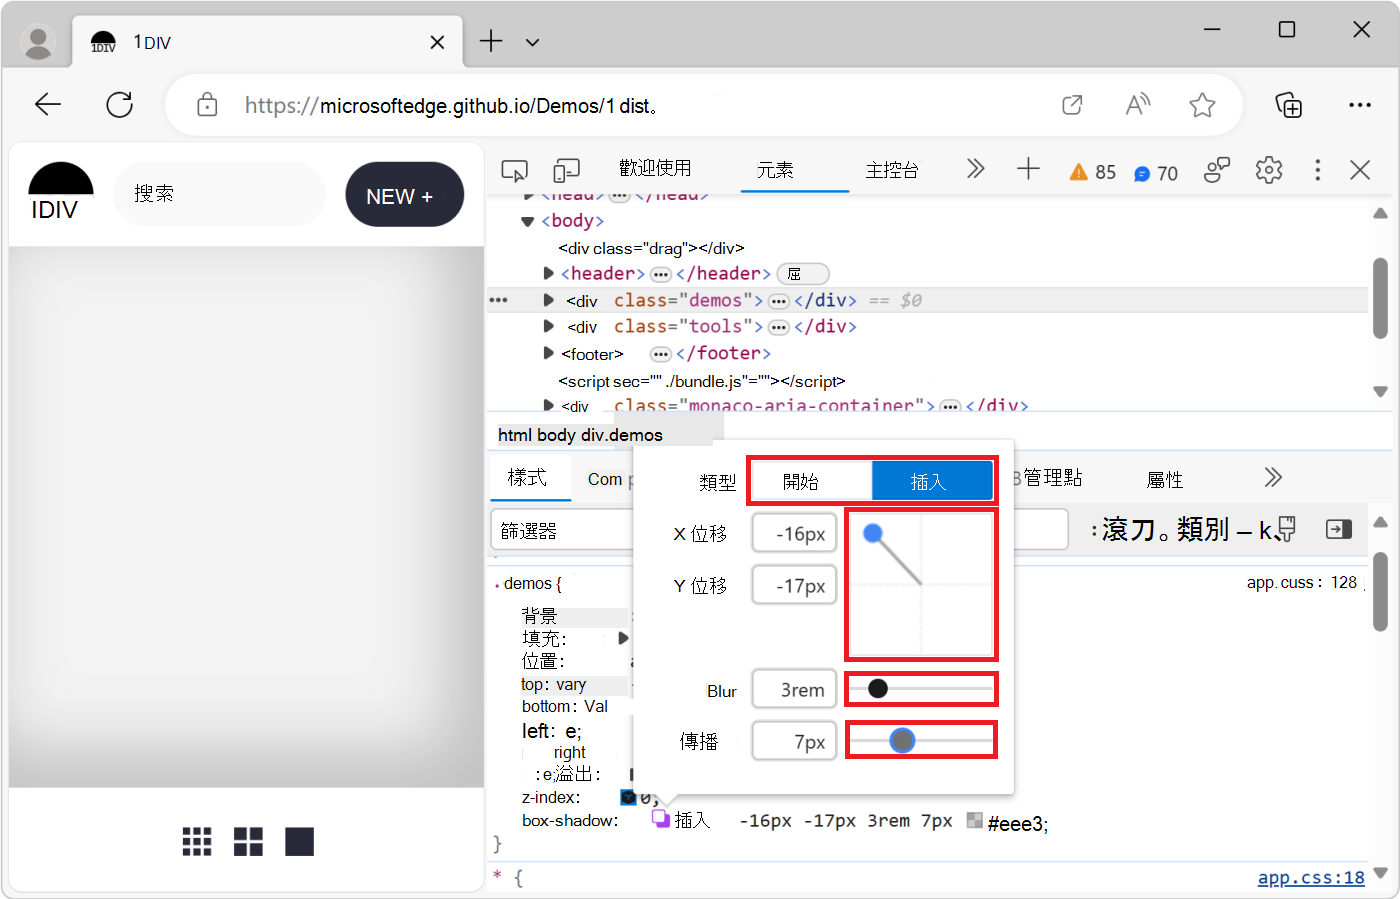Click the 搜索 search field
This screenshot has width=1400, height=899.
(219, 193)
